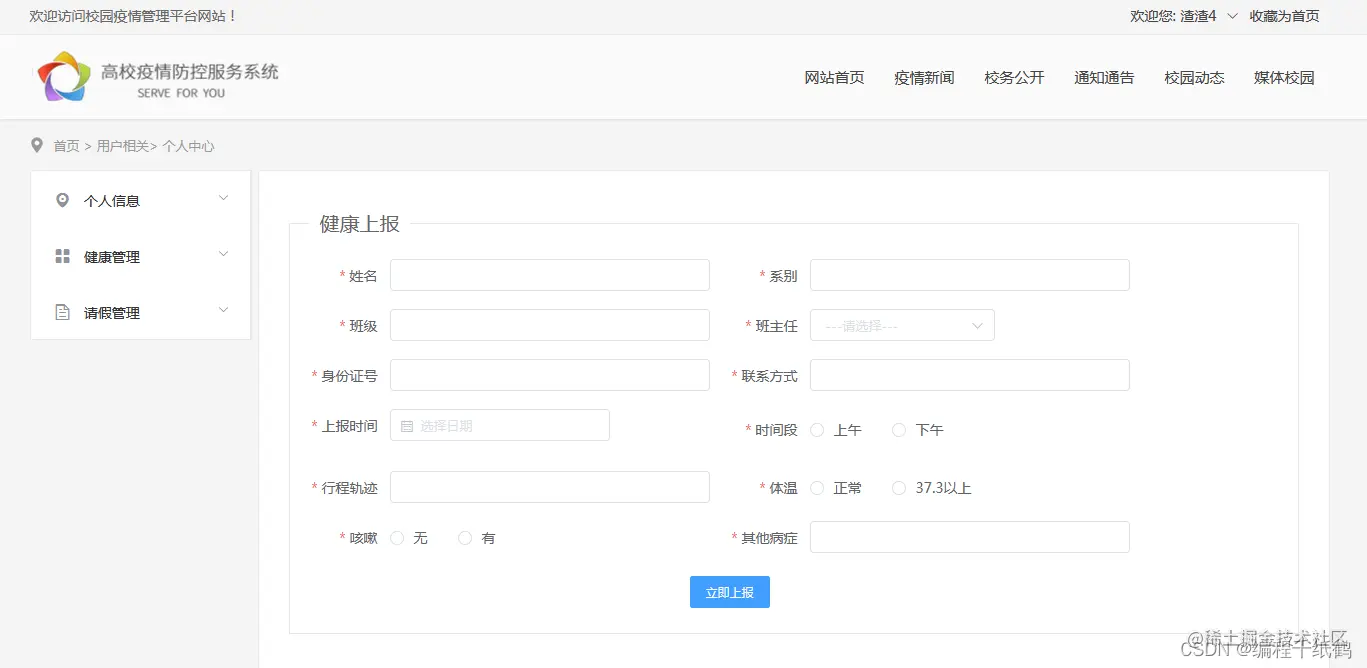Click the 身份证号 input field

point(550,375)
